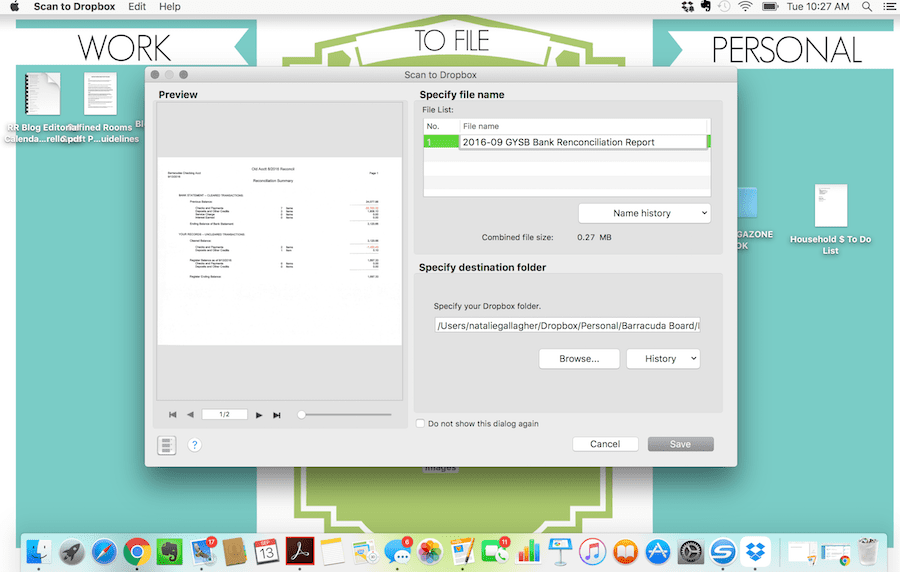The height and width of the screenshot is (572, 900).
Task: Click the Dropbox folder path field
Action: click(x=567, y=326)
